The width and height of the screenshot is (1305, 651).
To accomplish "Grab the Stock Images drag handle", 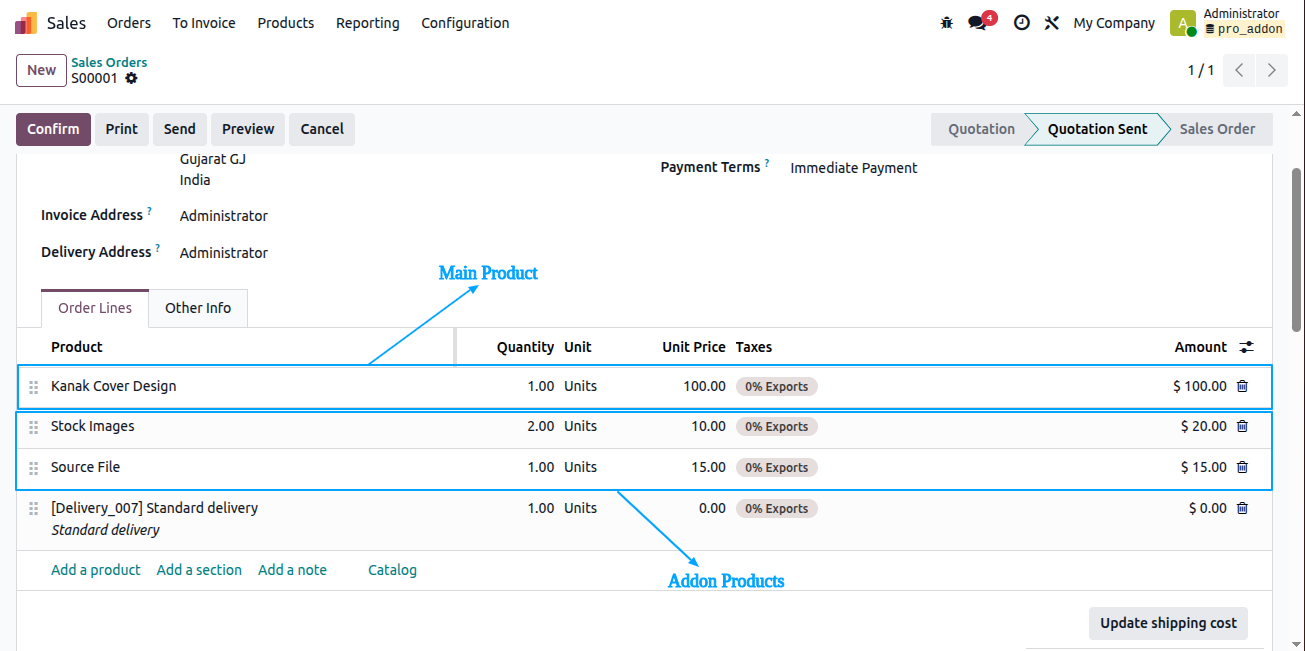I will (33, 427).
